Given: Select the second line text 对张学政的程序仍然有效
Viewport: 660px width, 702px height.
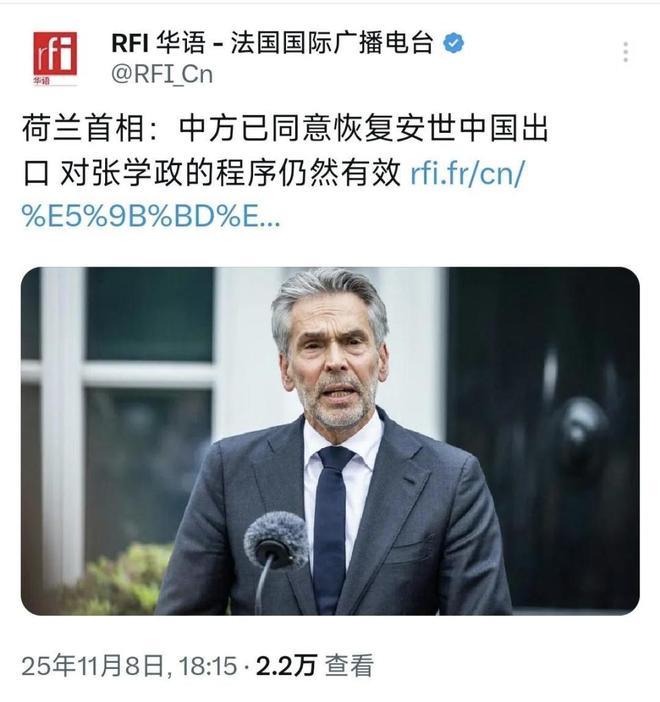Looking at the screenshot, I should [x=230, y=173].
